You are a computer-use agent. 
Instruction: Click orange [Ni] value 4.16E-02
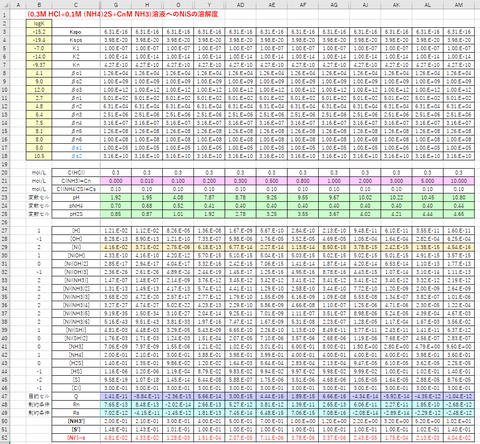[x=116, y=247]
